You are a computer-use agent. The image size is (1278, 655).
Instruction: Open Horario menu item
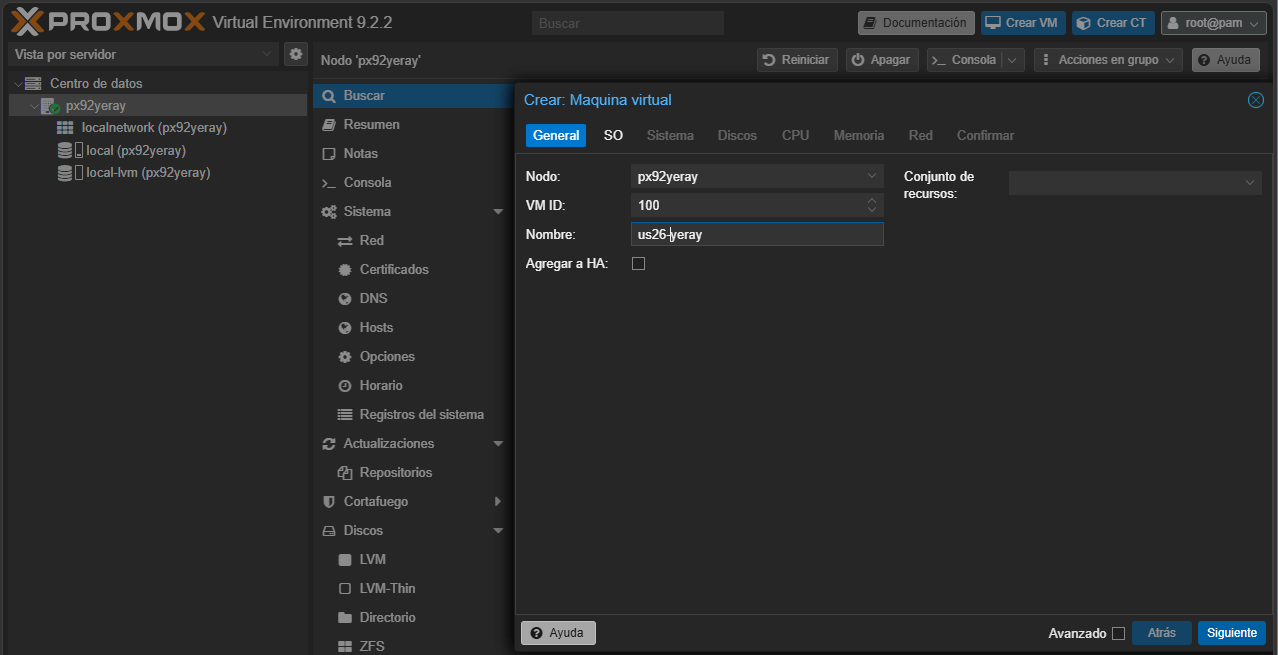coord(414,386)
